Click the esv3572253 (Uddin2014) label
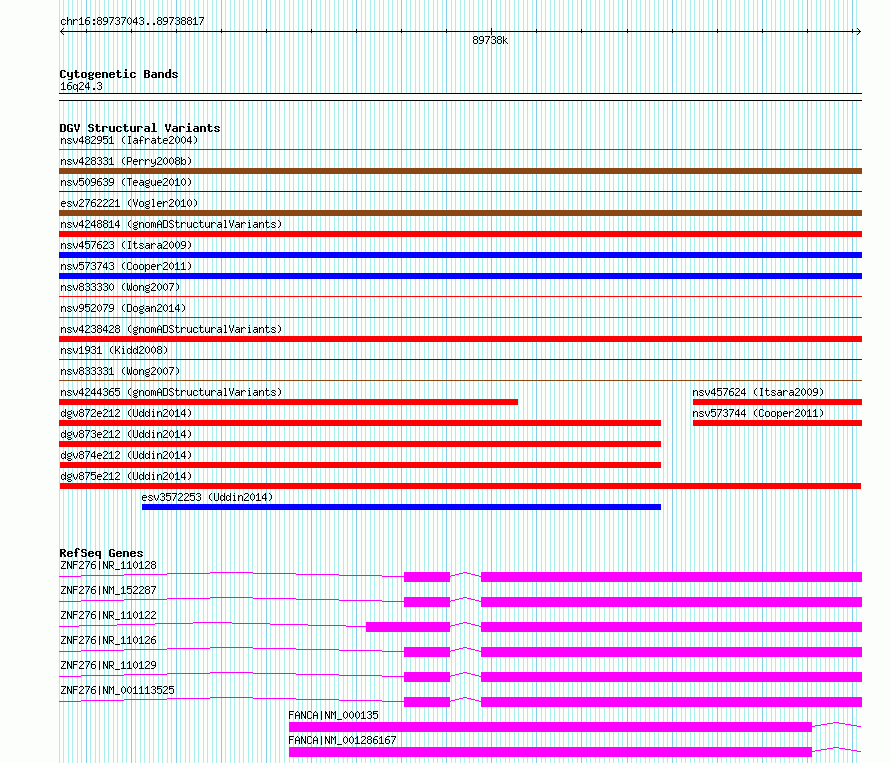Image resolution: width=890 pixels, height=763 pixels. click(x=207, y=497)
